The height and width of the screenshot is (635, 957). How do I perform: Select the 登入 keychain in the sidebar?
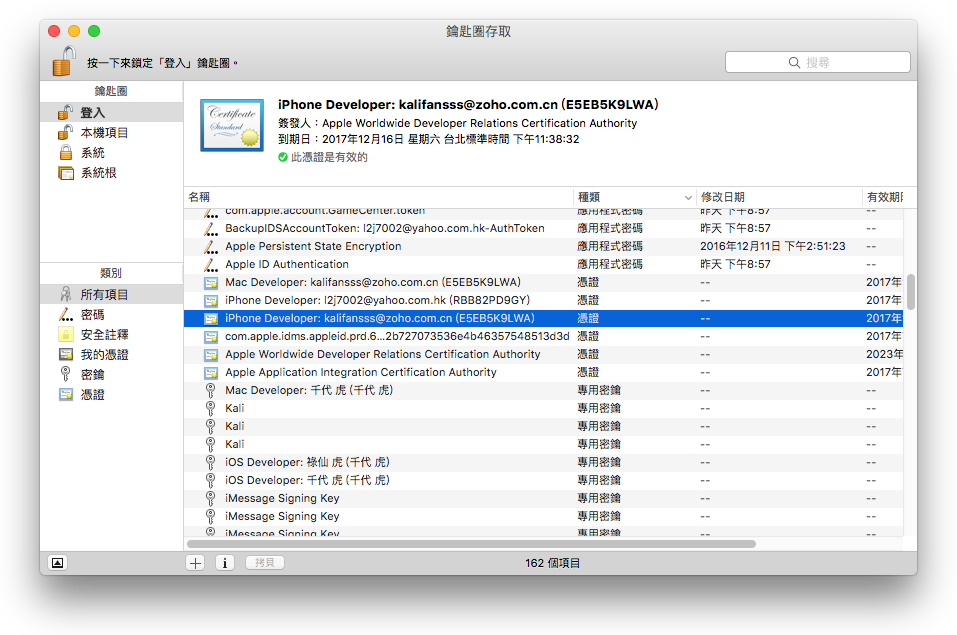click(111, 112)
